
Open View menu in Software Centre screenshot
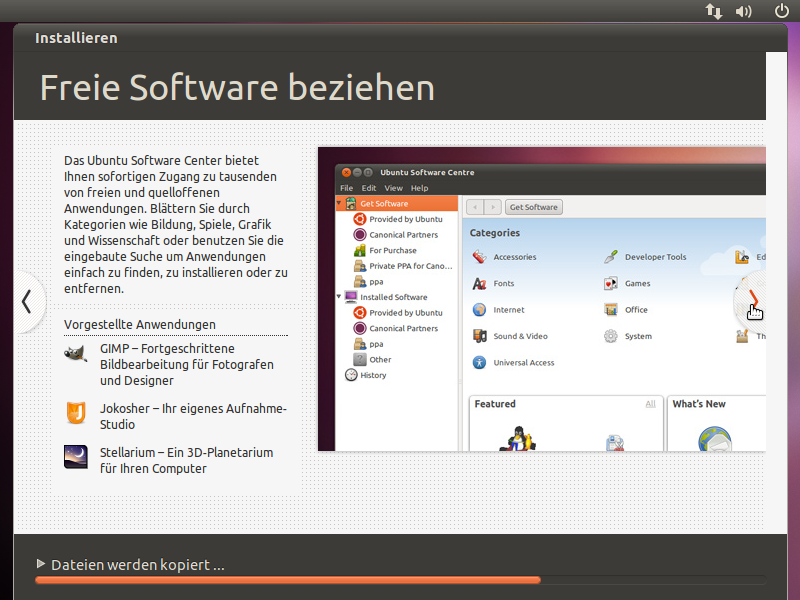tap(393, 188)
